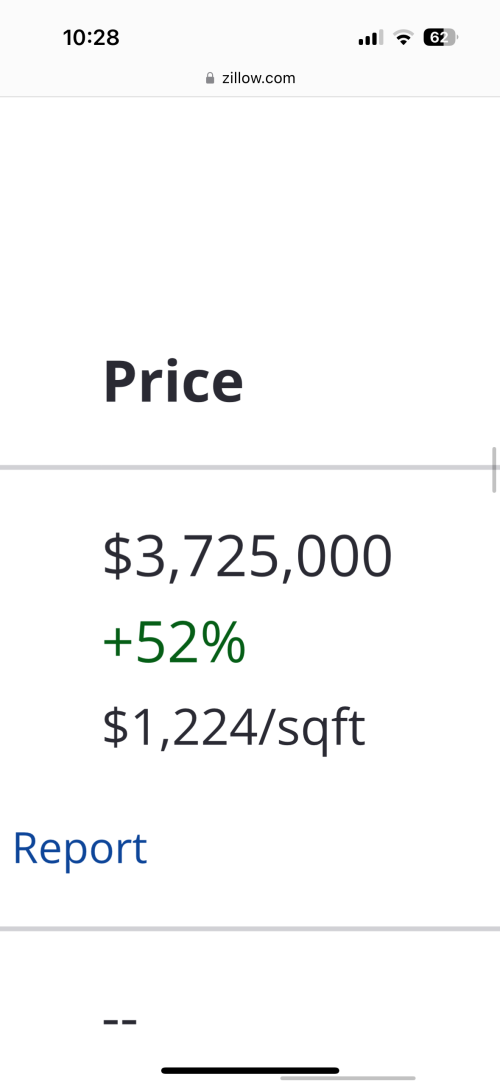500x1084 pixels.
Task: Click the vertical scrollbar handle
Action: pos(494,469)
